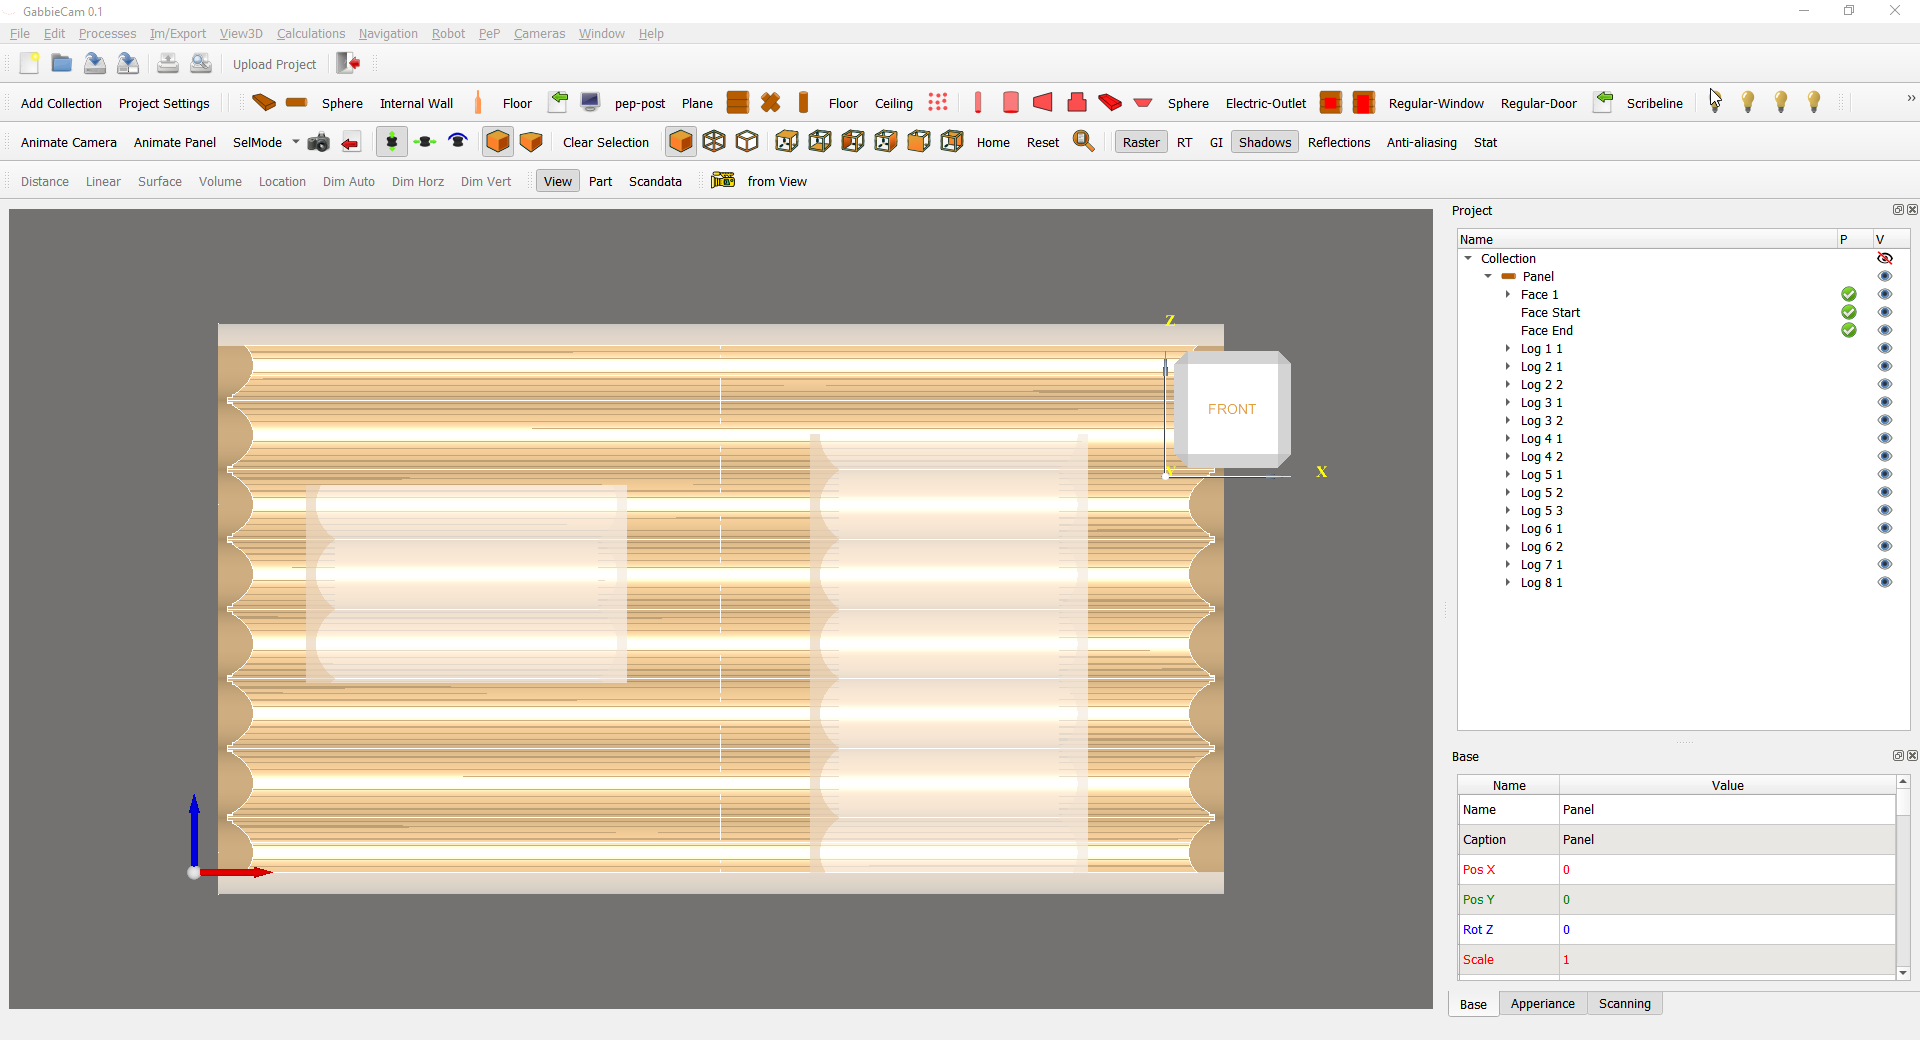Open the SelMode dropdown arrow

point(296,142)
